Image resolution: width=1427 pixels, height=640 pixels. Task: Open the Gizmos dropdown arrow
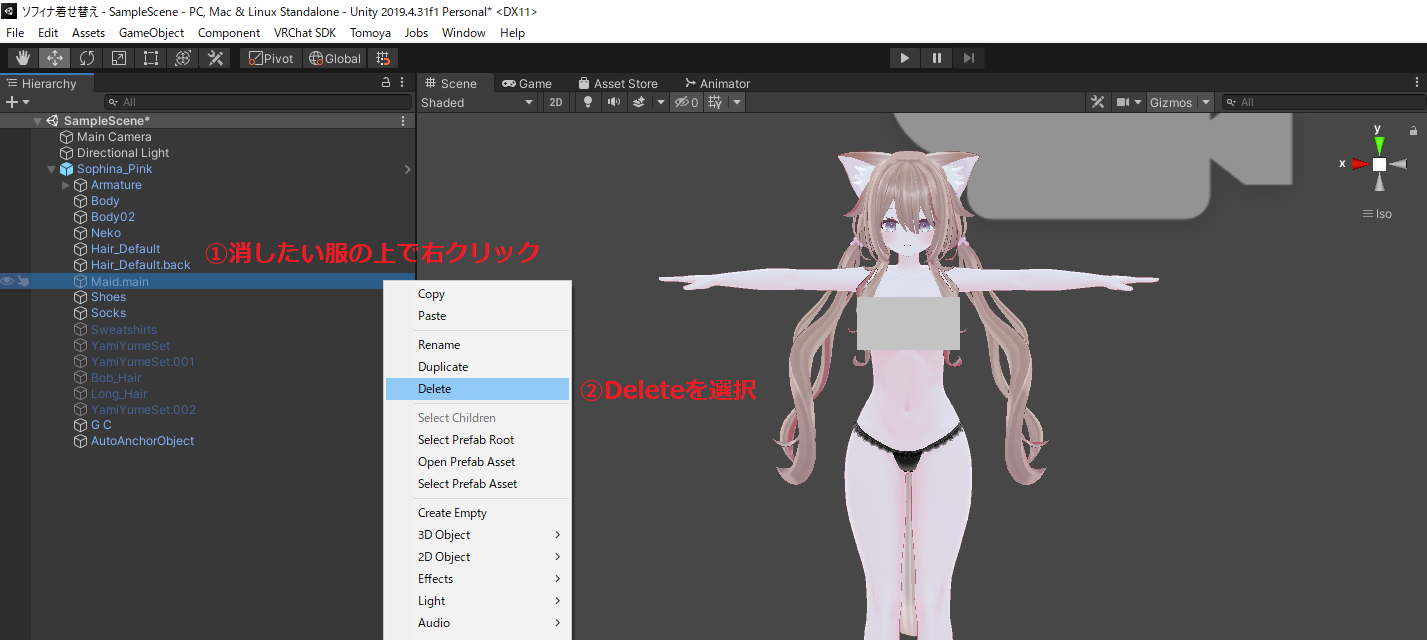coord(1206,102)
